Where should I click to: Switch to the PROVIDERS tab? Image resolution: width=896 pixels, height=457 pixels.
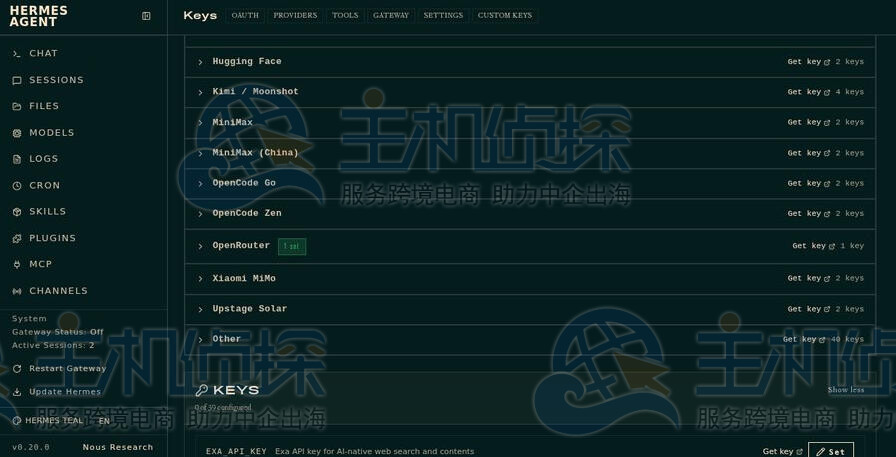pyautogui.click(x=295, y=15)
